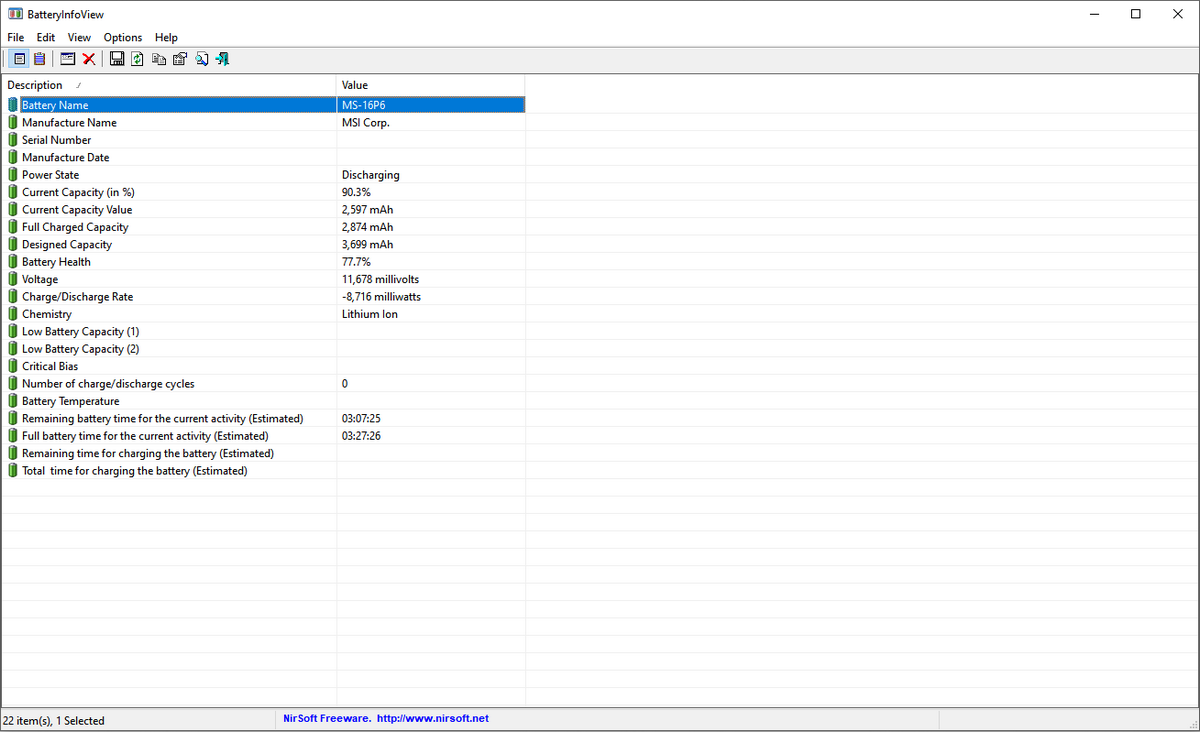Open the Help menu
Screen dimensions: 1200x732
pos(166,37)
